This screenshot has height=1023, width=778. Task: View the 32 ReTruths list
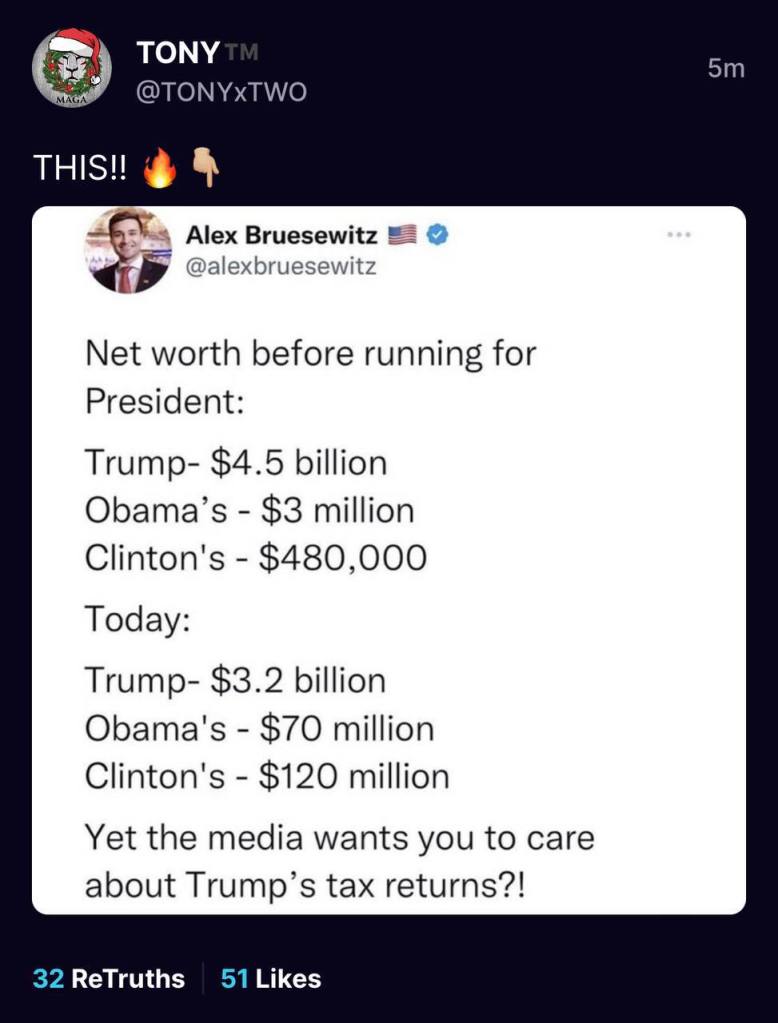click(x=109, y=978)
